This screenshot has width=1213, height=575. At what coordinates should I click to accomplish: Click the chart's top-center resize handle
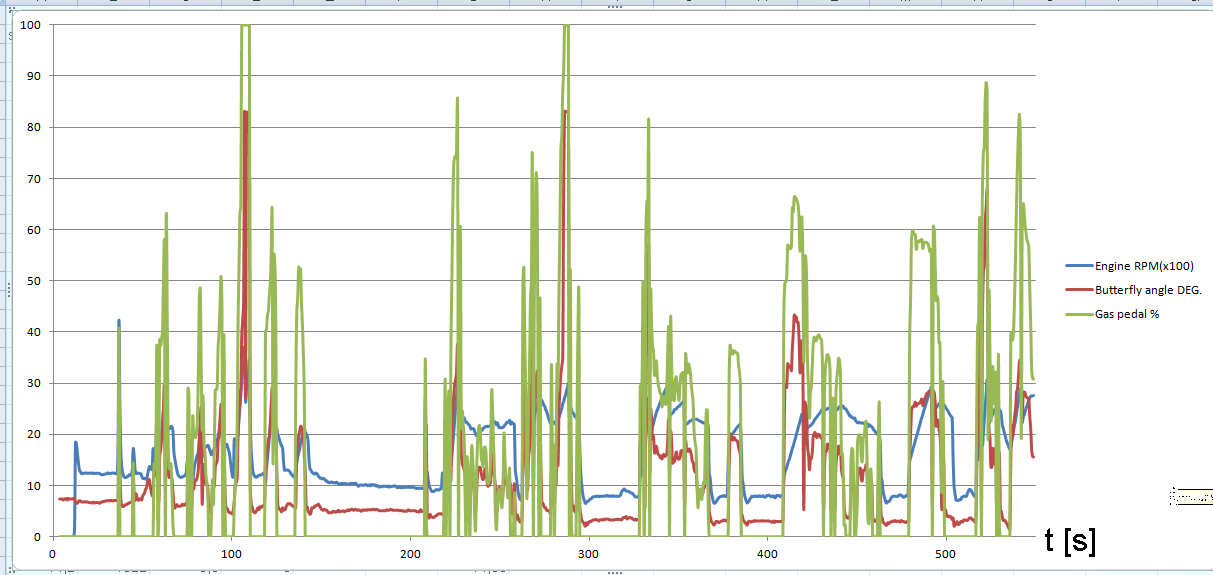click(614, 7)
